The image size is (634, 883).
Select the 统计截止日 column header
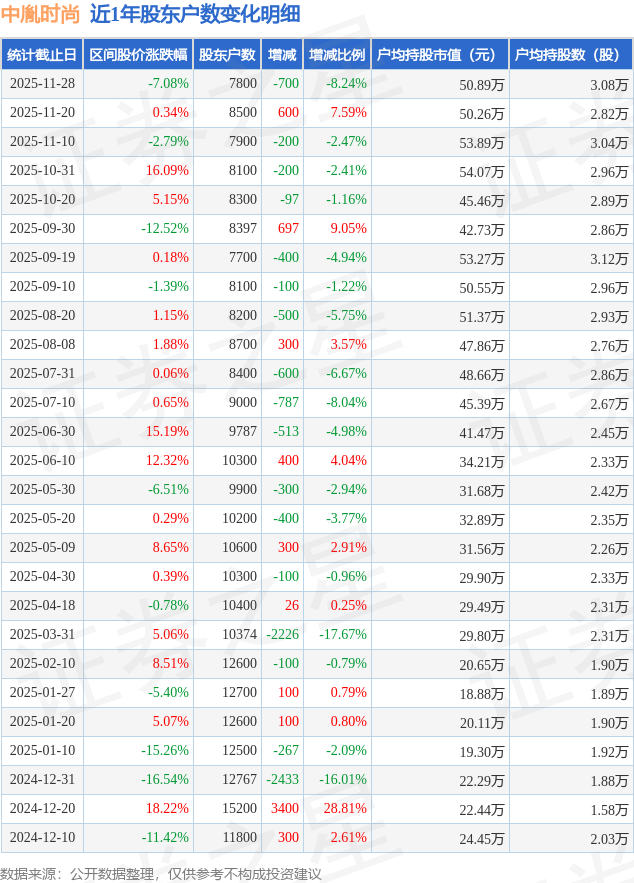pyautogui.click(x=41, y=55)
